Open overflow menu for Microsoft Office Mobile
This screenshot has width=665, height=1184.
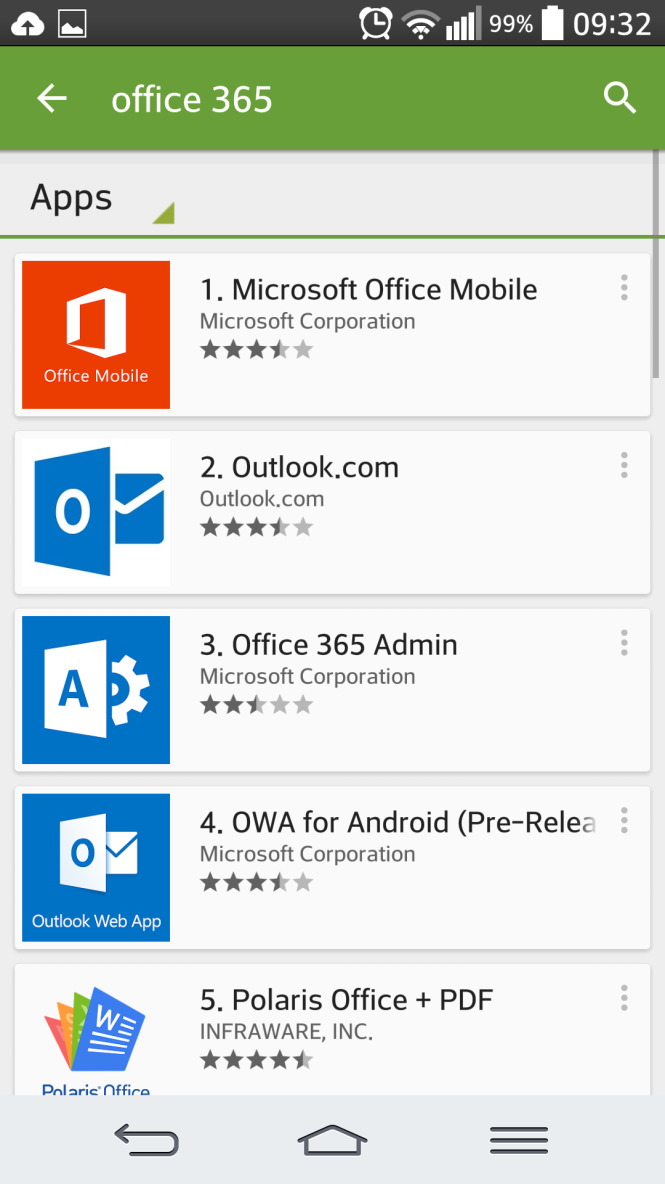624,288
